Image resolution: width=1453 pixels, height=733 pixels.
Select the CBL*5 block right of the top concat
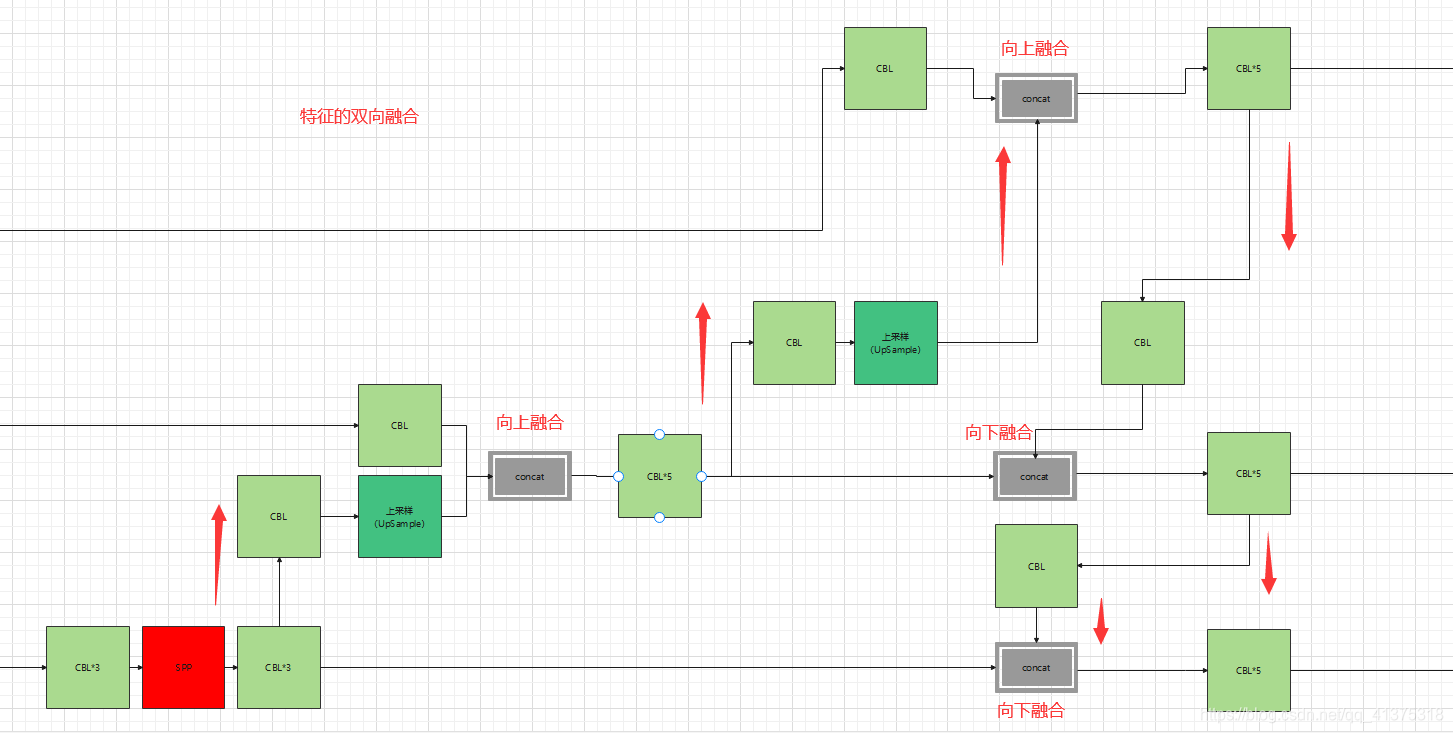point(1249,68)
